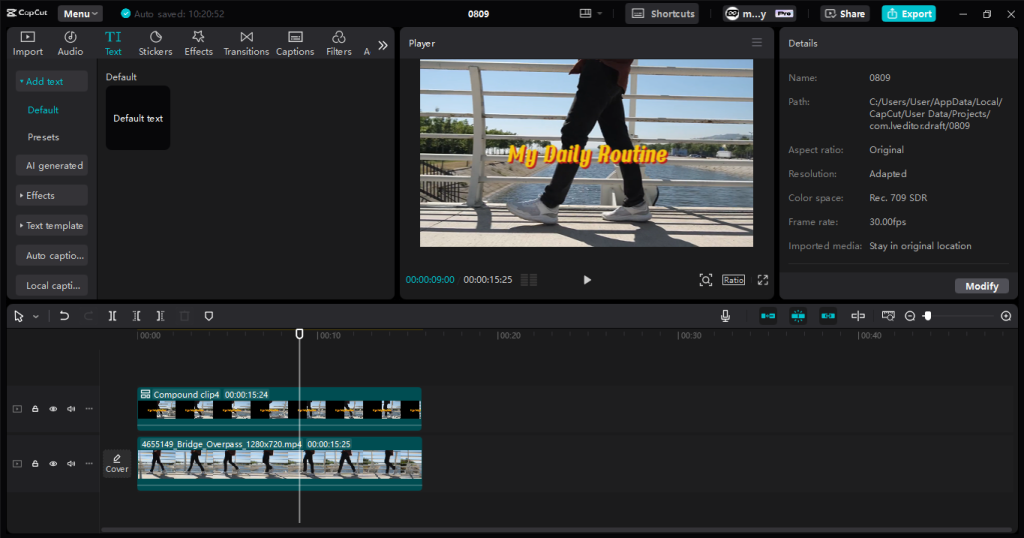Hide the Compound clip4 track with eye icon

click(x=53, y=409)
